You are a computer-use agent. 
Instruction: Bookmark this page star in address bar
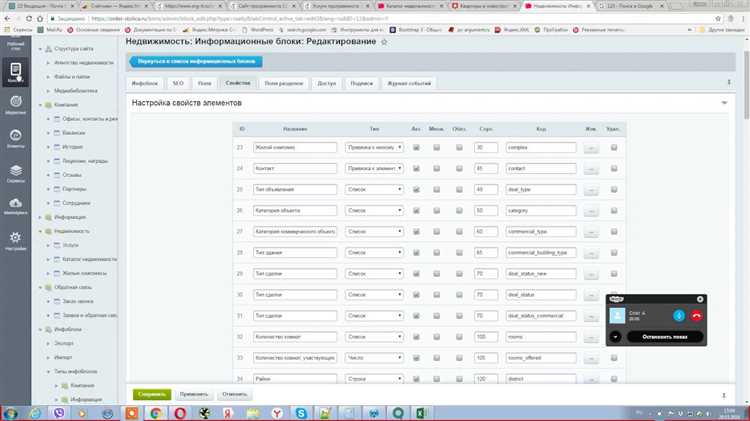(718, 19)
